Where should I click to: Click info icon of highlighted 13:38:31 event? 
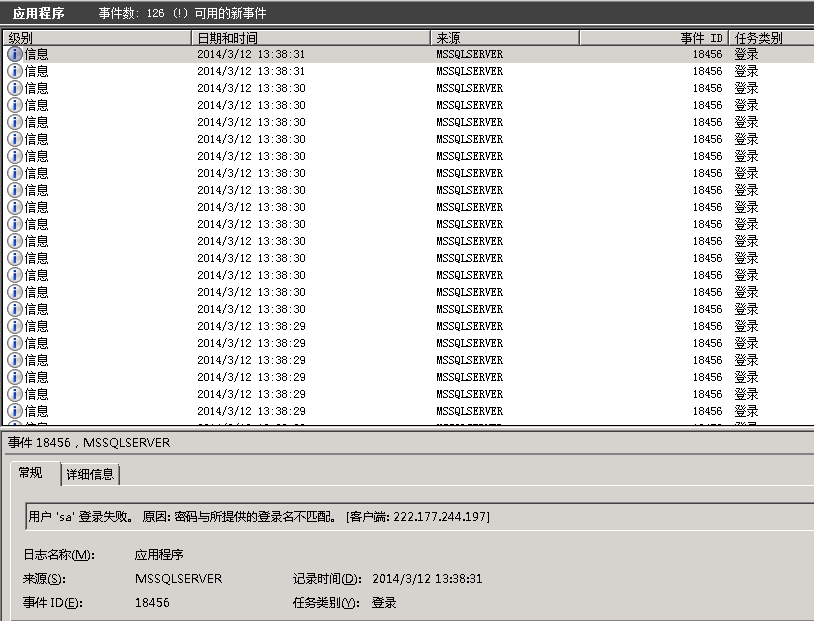15,54
